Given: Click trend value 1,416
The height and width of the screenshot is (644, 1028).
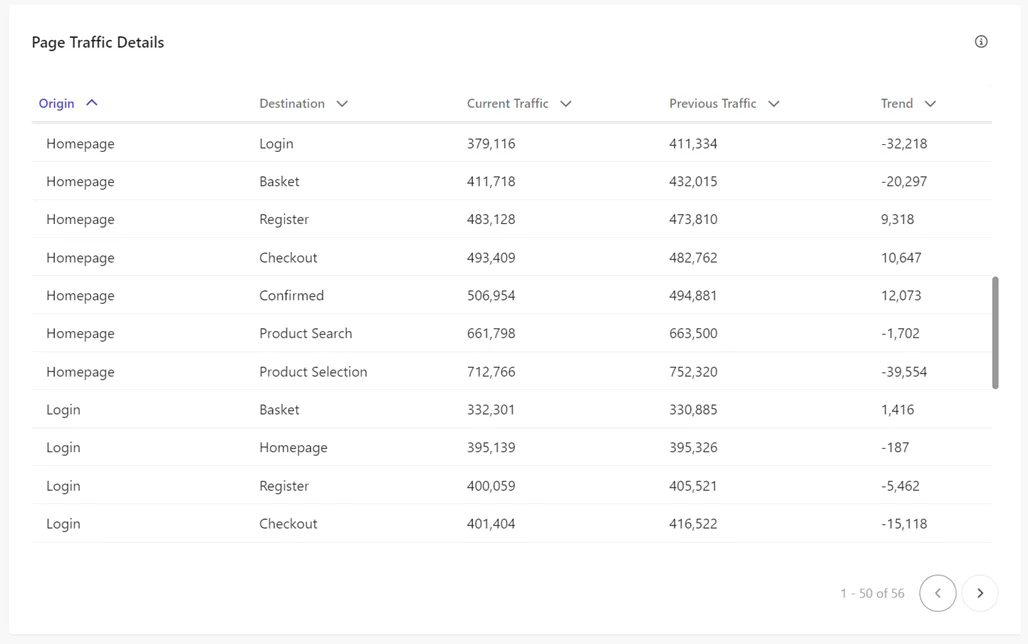Looking at the screenshot, I should (x=898, y=410).
